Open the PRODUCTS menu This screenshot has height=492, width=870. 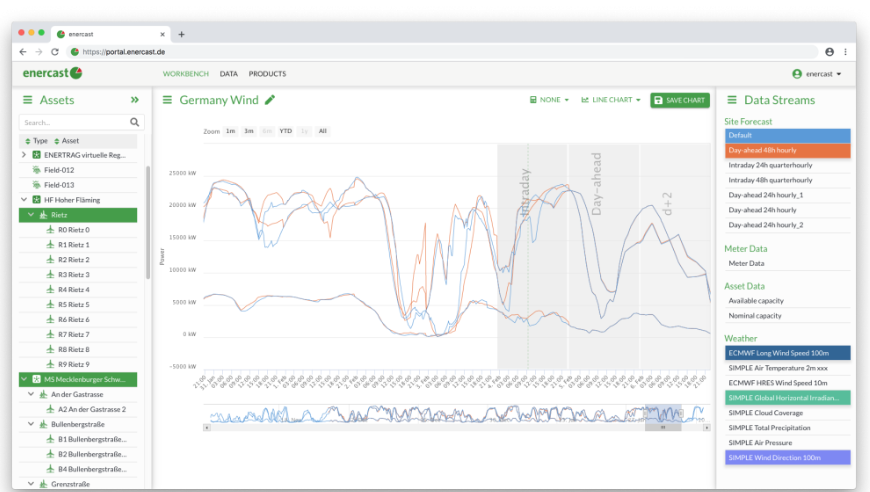point(267,74)
